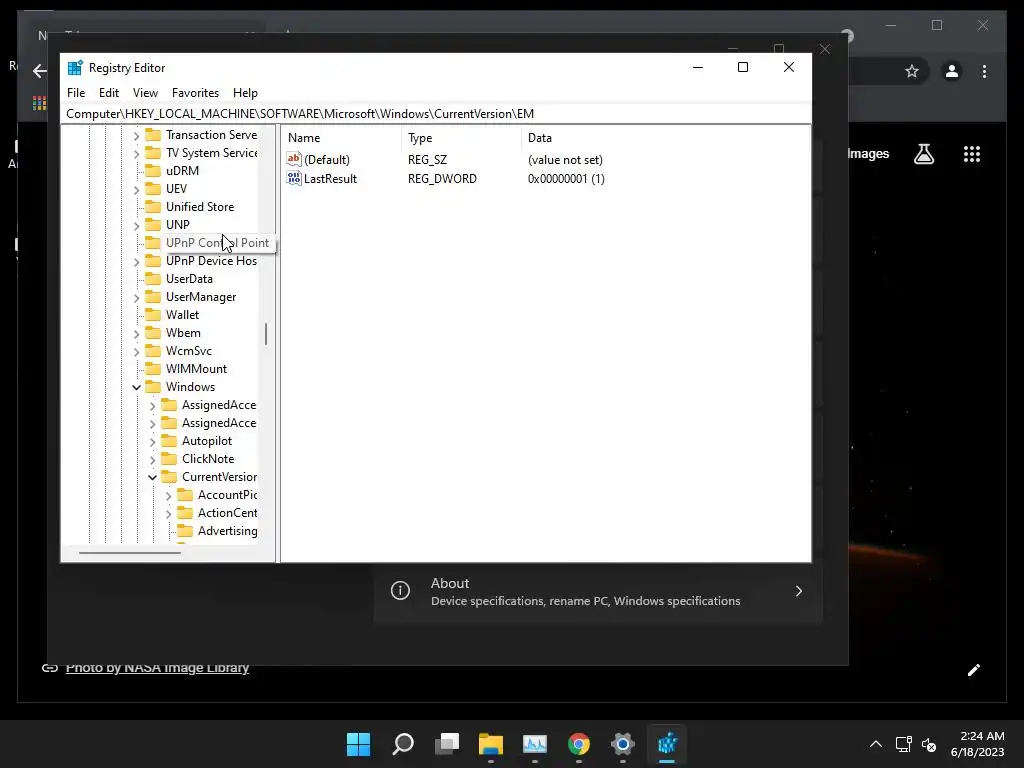Expand the UserManager key arrow
Screen dimensions: 1024x768
136,298
